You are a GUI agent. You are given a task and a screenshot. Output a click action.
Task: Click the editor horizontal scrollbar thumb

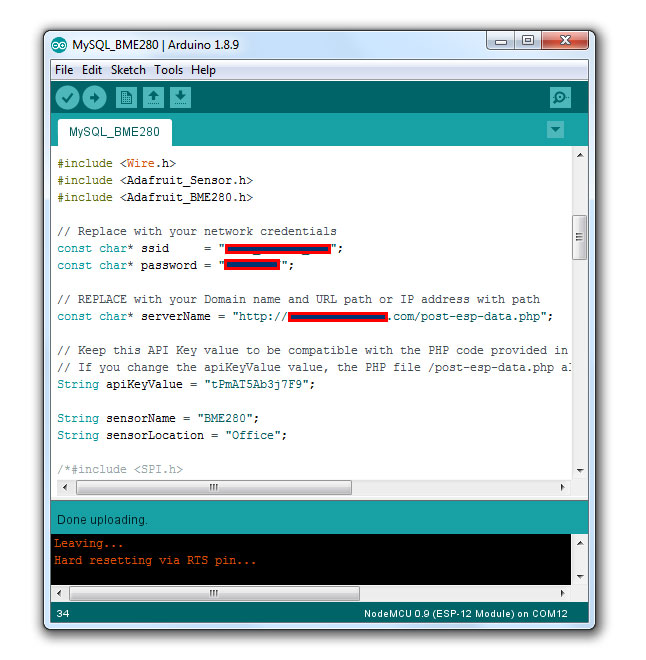click(x=214, y=487)
